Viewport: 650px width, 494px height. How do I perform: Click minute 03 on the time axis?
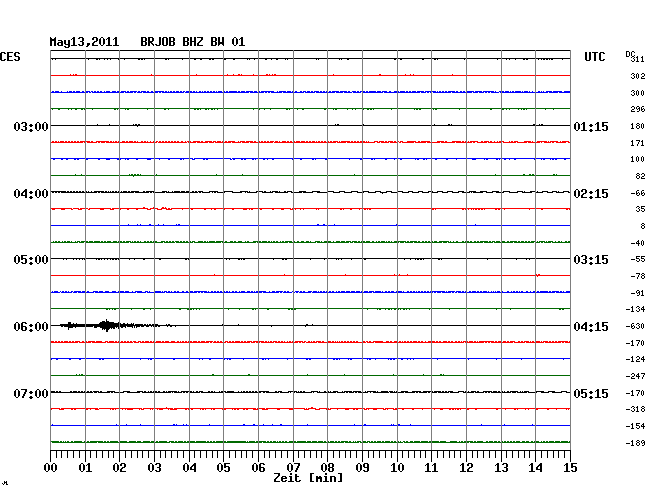[x=154, y=468]
